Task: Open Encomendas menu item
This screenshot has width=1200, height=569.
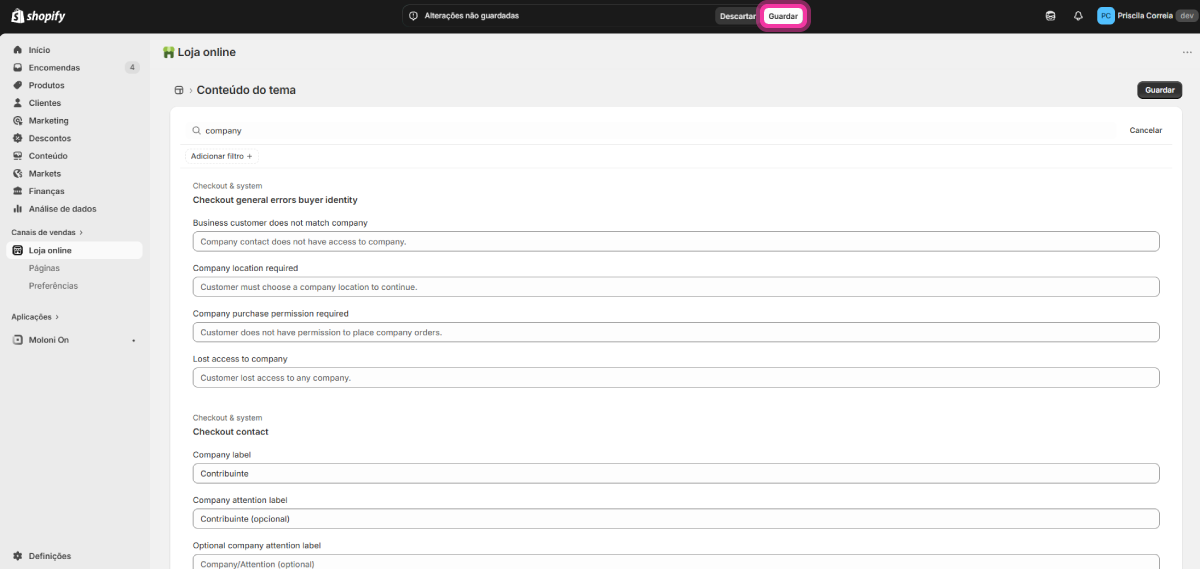Action: (54, 68)
